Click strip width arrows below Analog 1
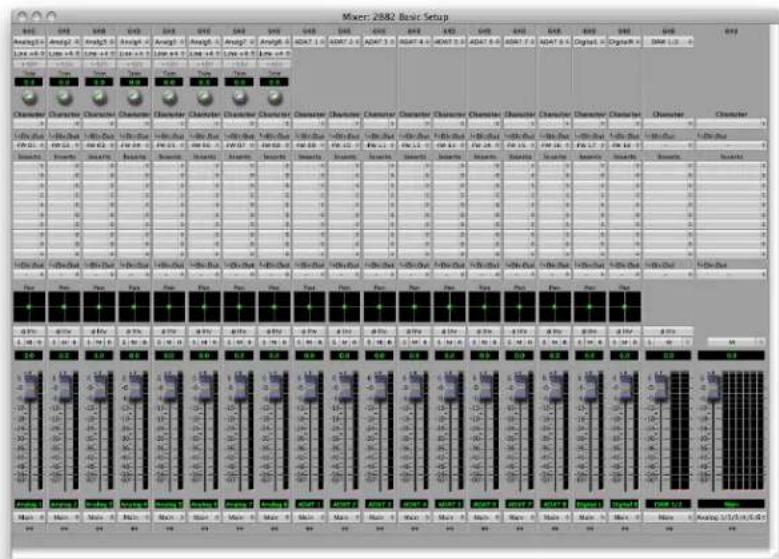The height and width of the screenshot is (559, 779). coord(29,529)
